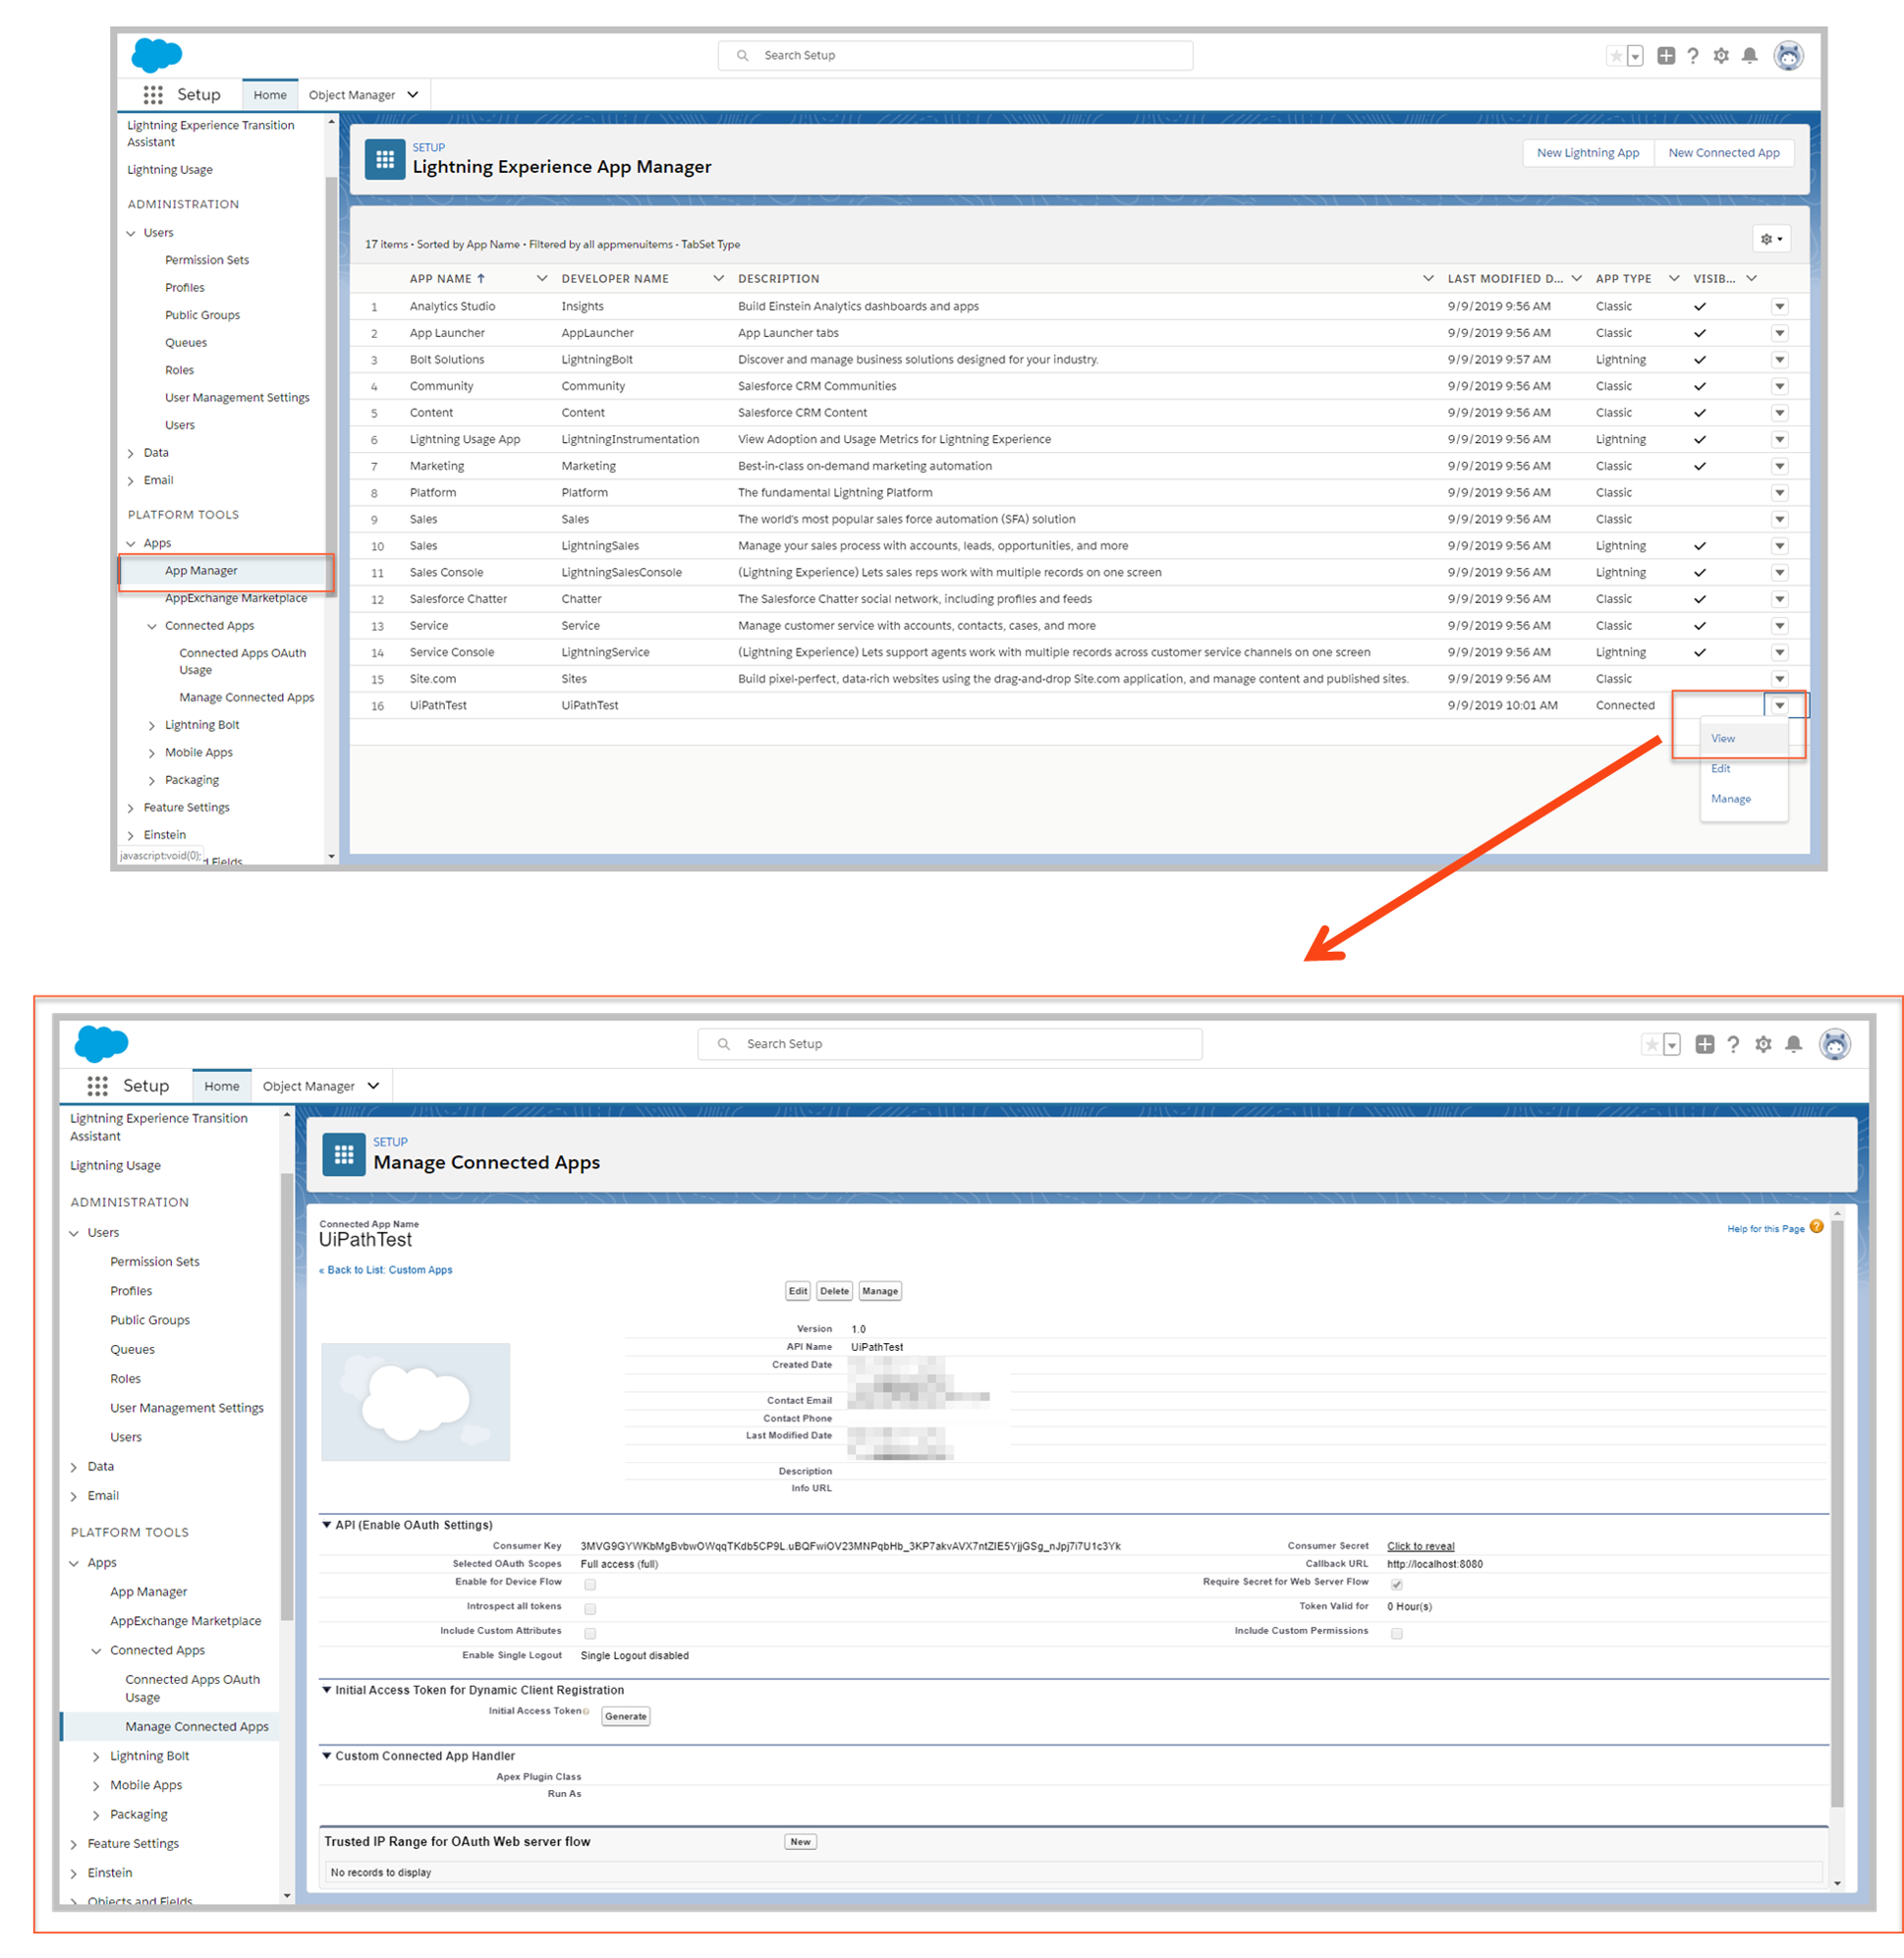Collapse Custom Connected App Handler section
Image resolution: width=1904 pixels, height=1958 pixels.
[326, 1755]
